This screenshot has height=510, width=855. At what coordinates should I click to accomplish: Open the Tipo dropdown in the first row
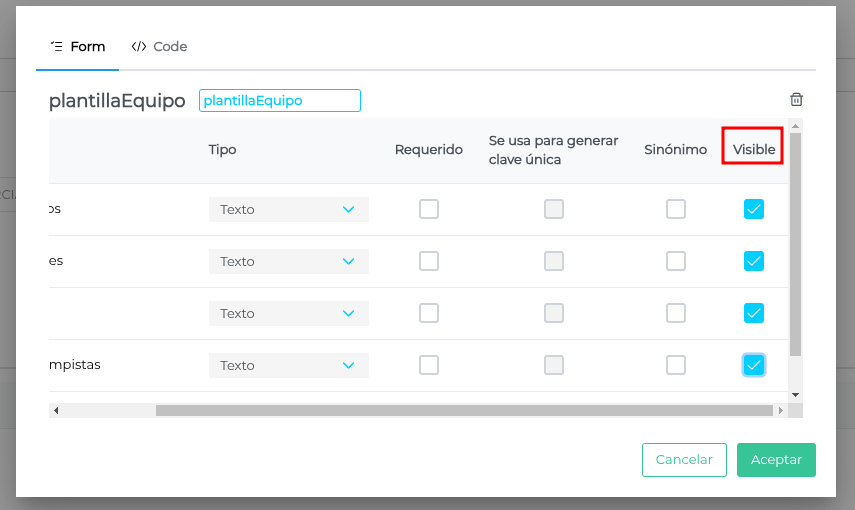point(288,209)
